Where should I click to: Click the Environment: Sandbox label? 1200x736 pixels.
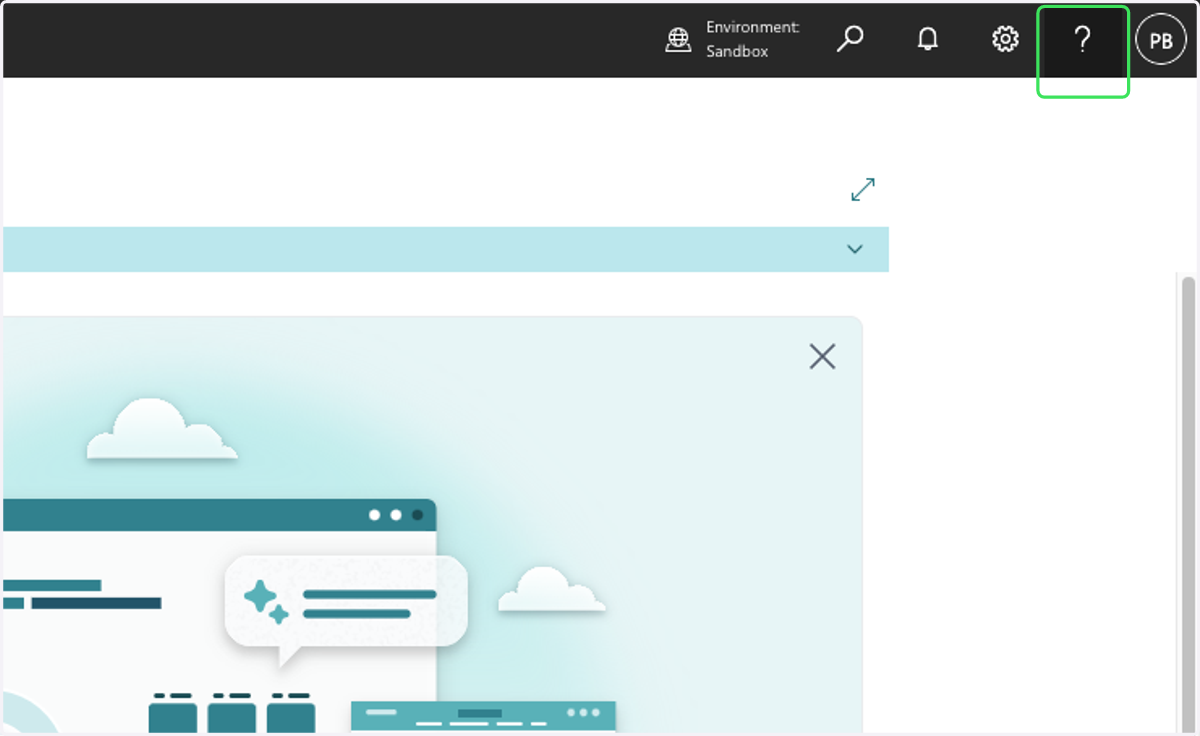(x=752, y=39)
